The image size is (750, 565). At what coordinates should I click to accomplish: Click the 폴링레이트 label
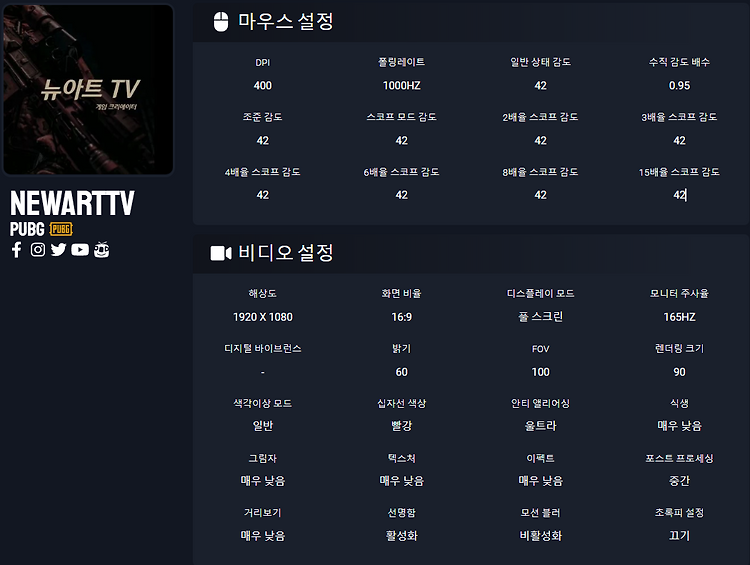coord(402,62)
